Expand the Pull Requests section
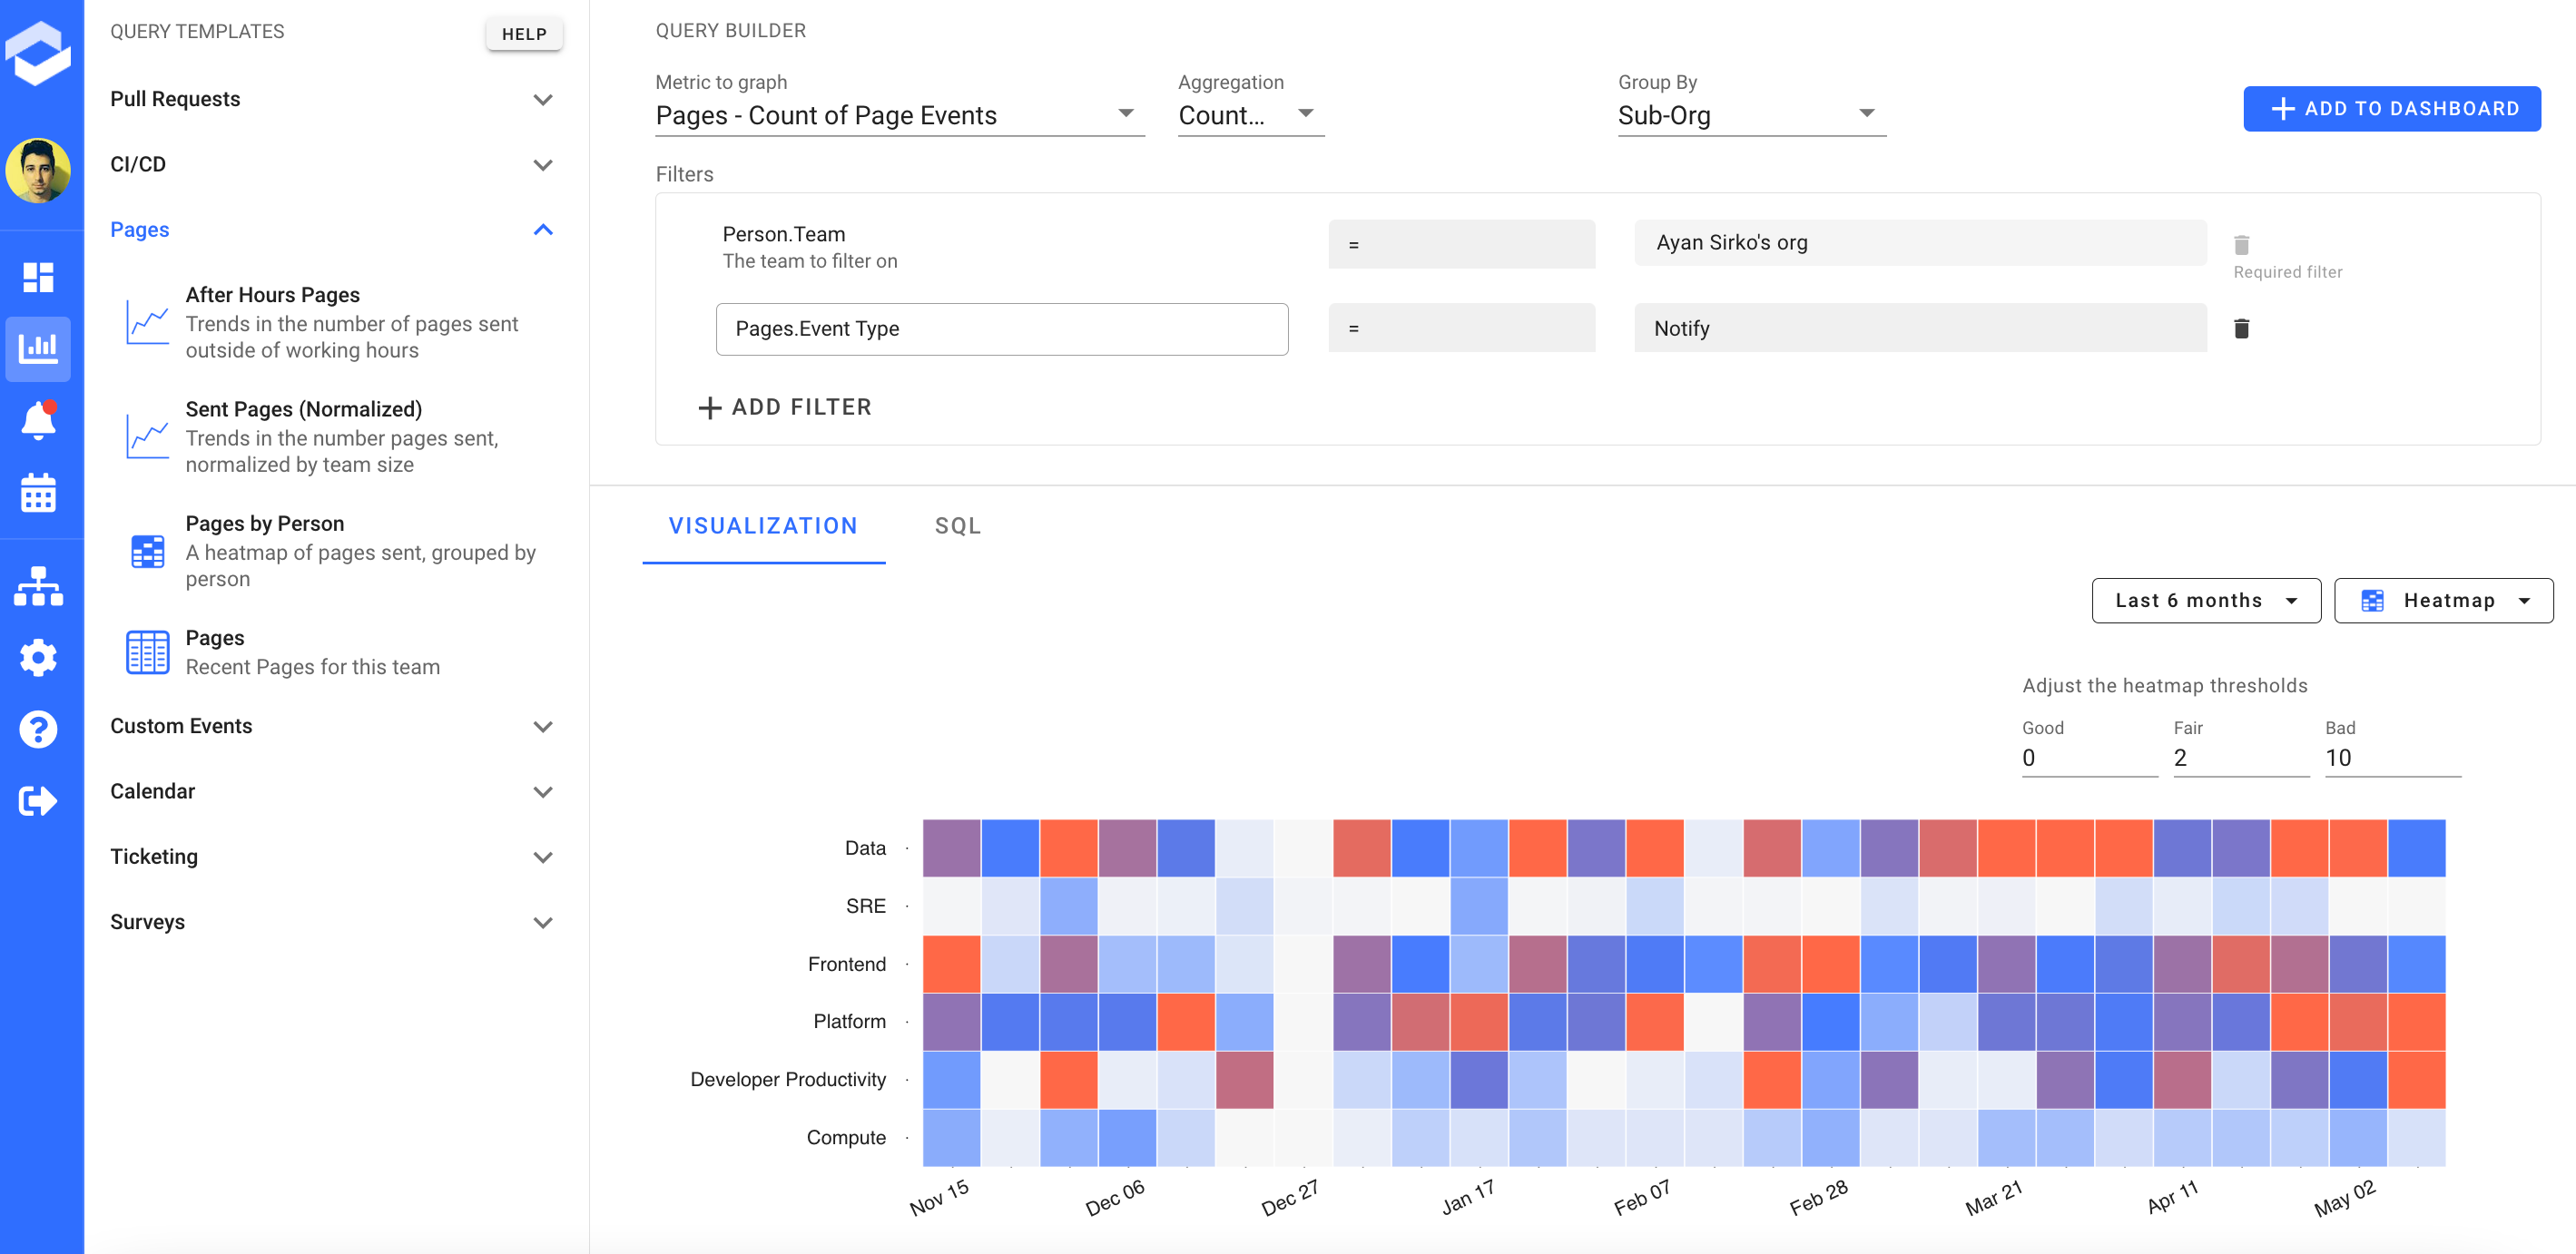The width and height of the screenshot is (2576, 1254). 542,99
